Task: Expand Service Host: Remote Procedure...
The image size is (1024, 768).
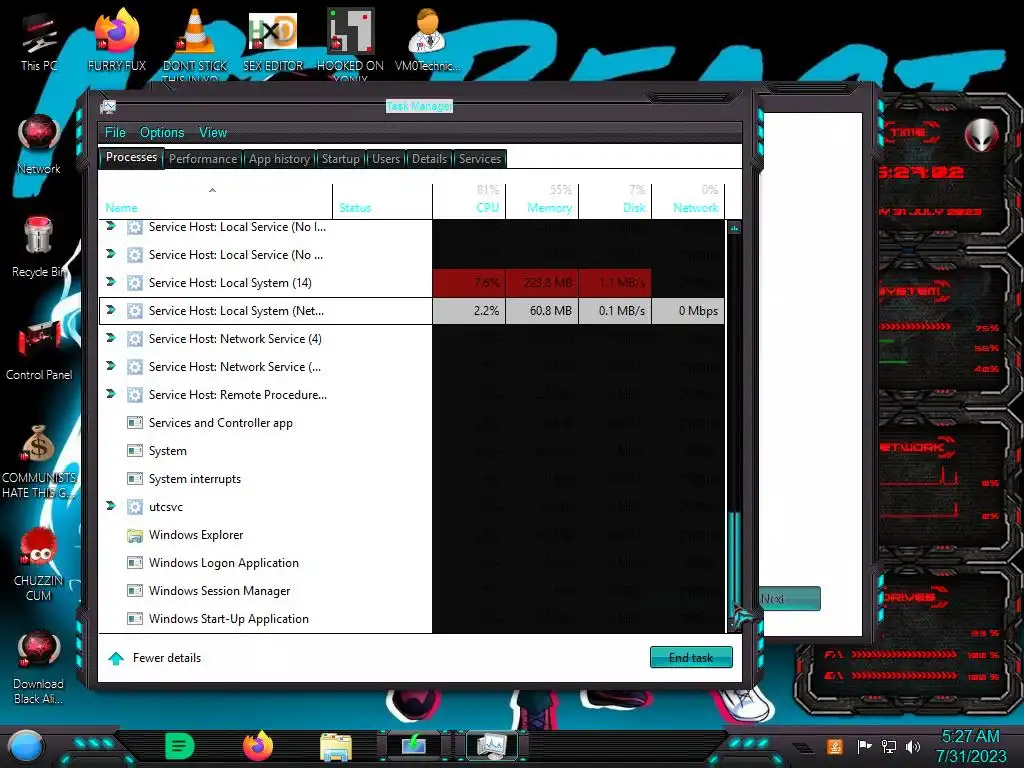Action: point(111,394)
